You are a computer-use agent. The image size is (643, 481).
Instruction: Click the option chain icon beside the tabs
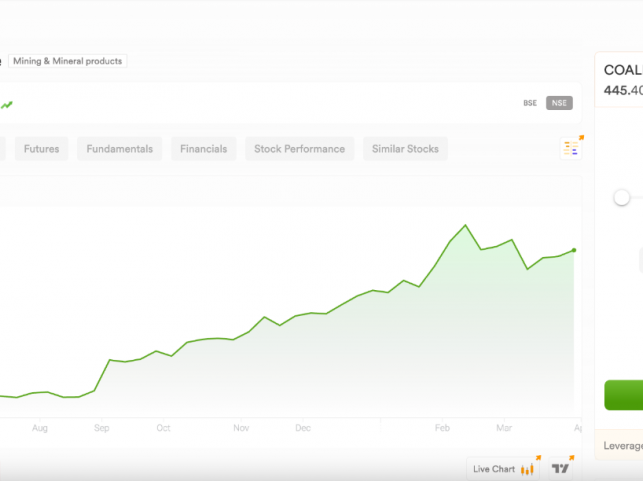click(x=571, y=148)
